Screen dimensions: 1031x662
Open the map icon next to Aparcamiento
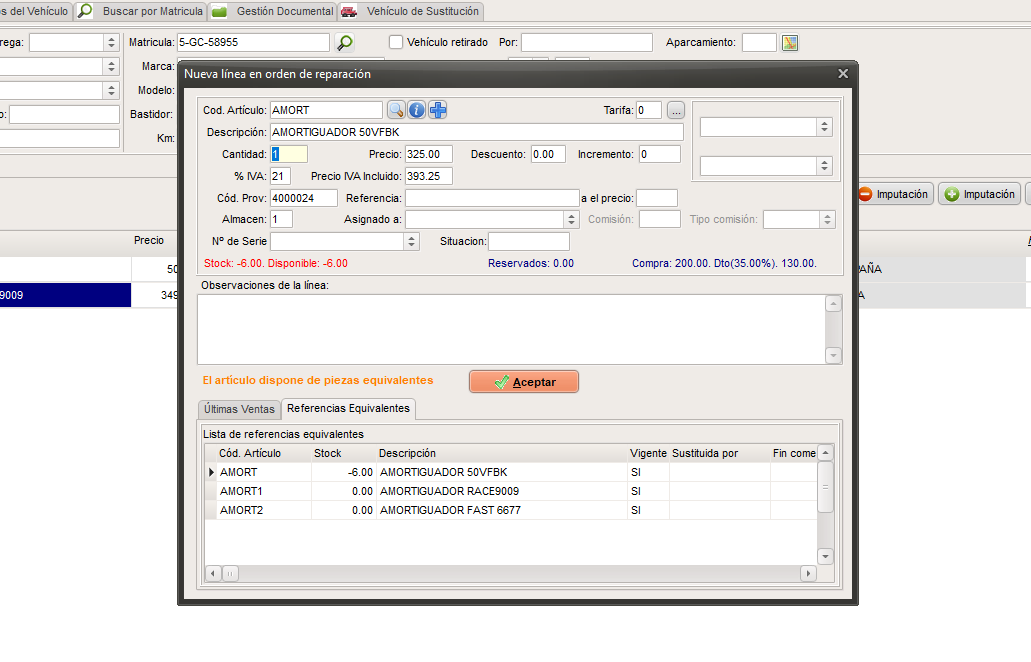[790, 43]
